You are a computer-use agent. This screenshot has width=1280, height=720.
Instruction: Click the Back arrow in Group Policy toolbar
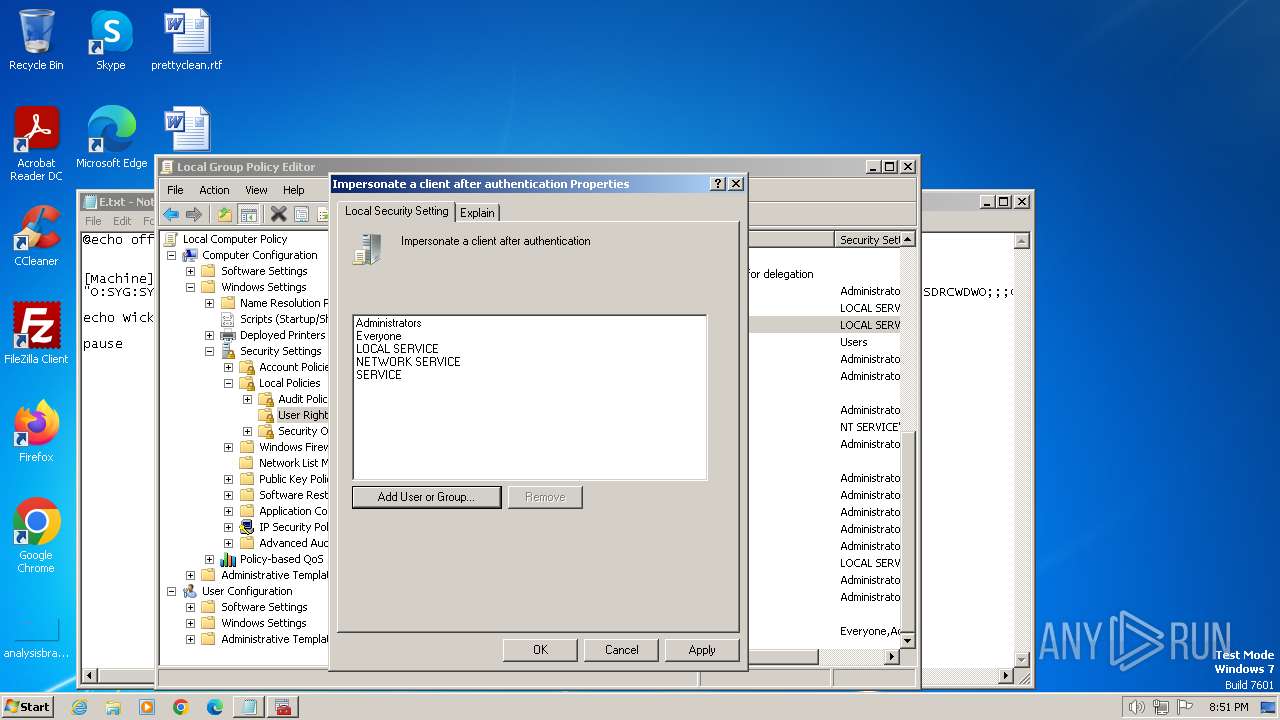click(x=171, y=214)
